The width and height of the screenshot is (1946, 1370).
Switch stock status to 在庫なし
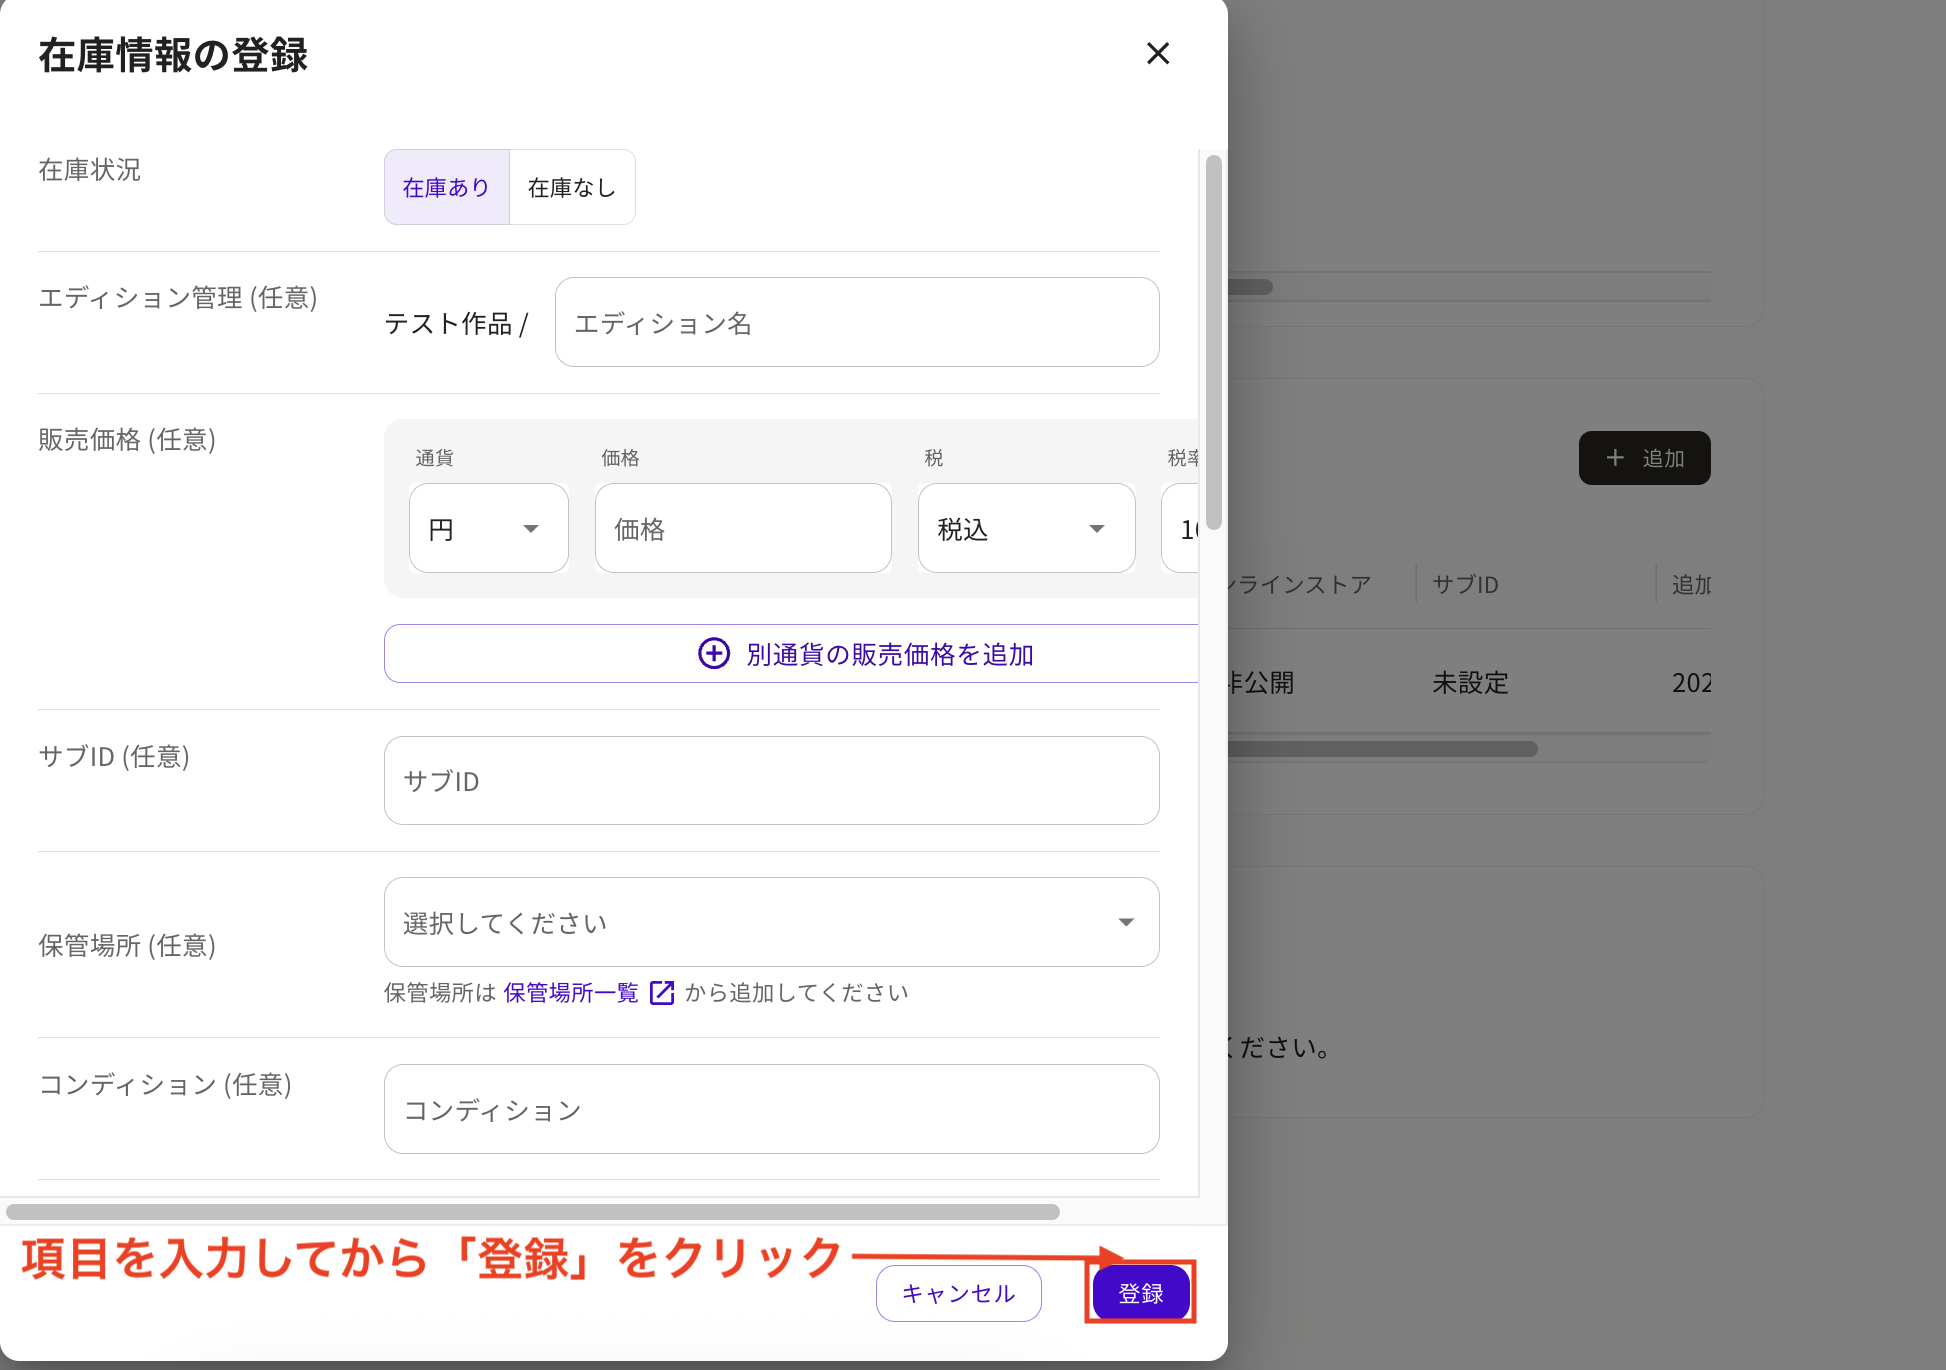571,187
